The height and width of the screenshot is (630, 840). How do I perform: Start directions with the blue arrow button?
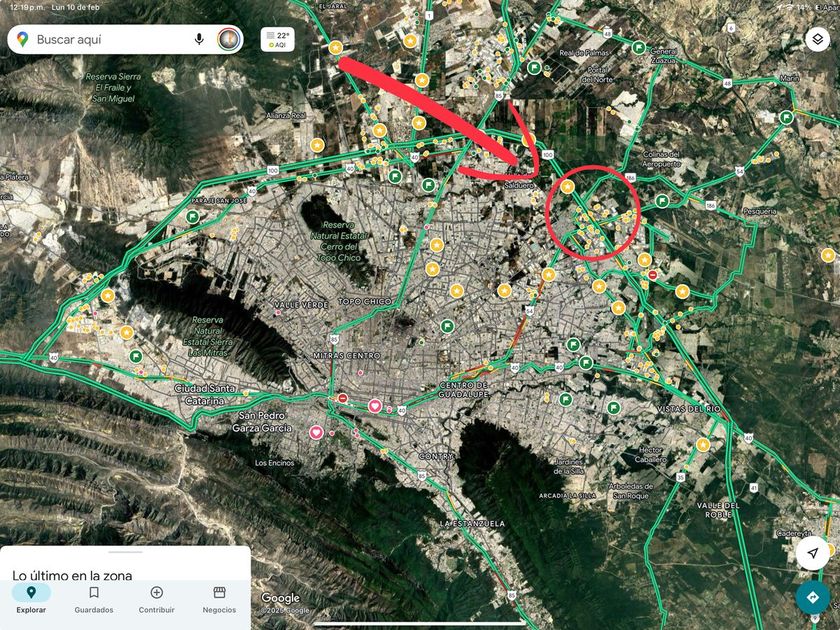coord(813,597)
